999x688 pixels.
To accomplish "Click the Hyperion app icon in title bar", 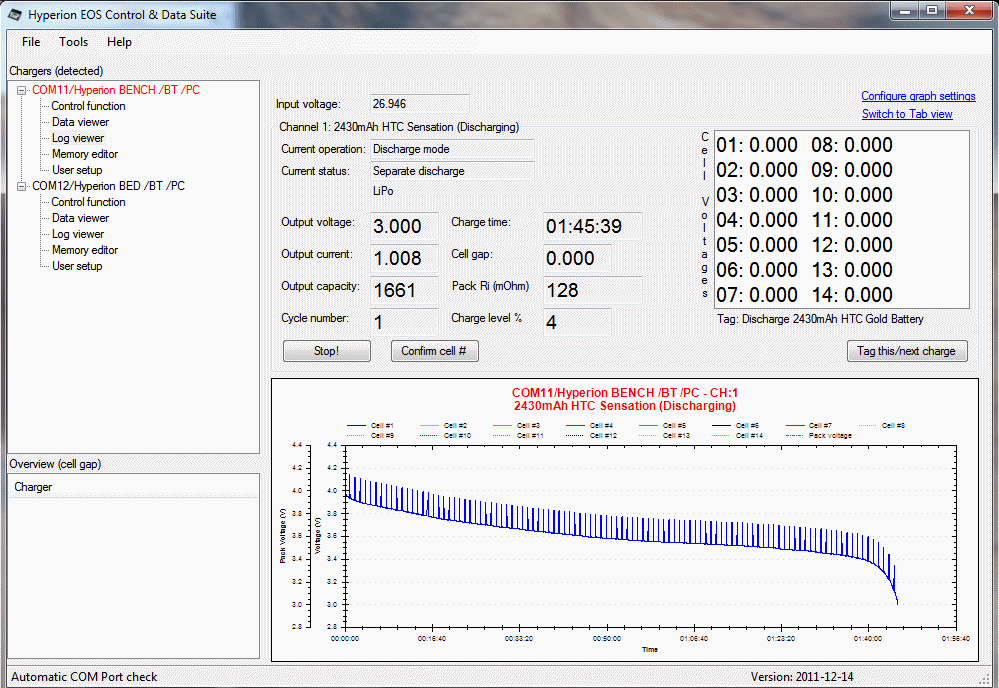I will (x=15, y=16).
